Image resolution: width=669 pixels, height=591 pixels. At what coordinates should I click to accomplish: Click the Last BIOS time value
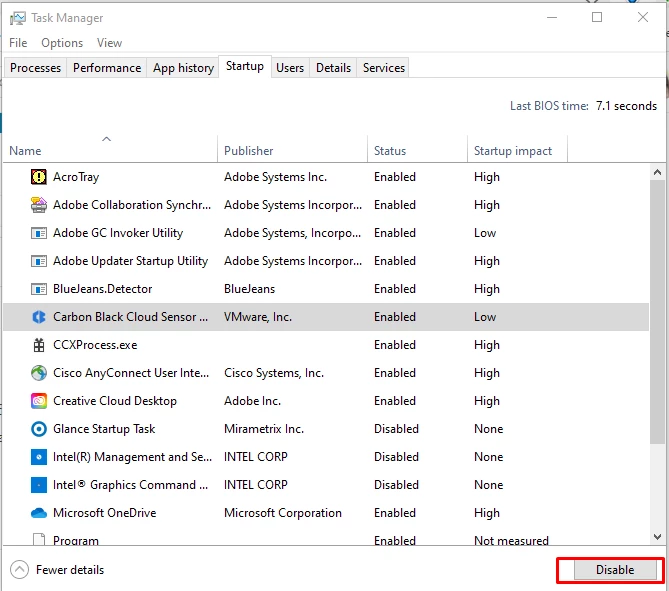626,106
